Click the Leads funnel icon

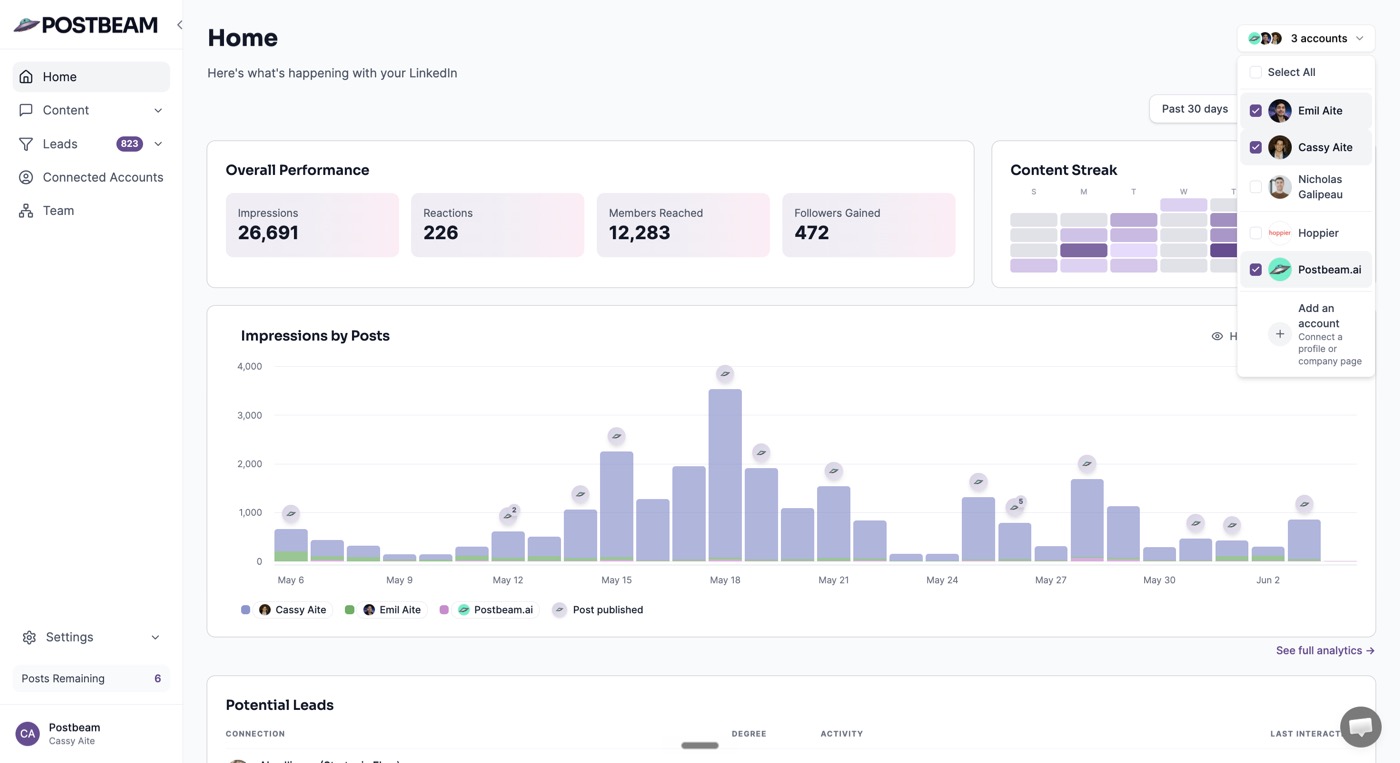point(26,144)
